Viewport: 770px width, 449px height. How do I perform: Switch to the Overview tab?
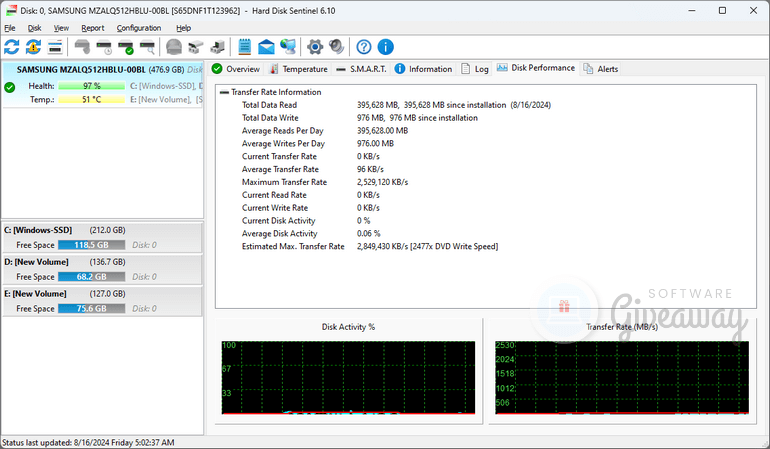[236, 69]
